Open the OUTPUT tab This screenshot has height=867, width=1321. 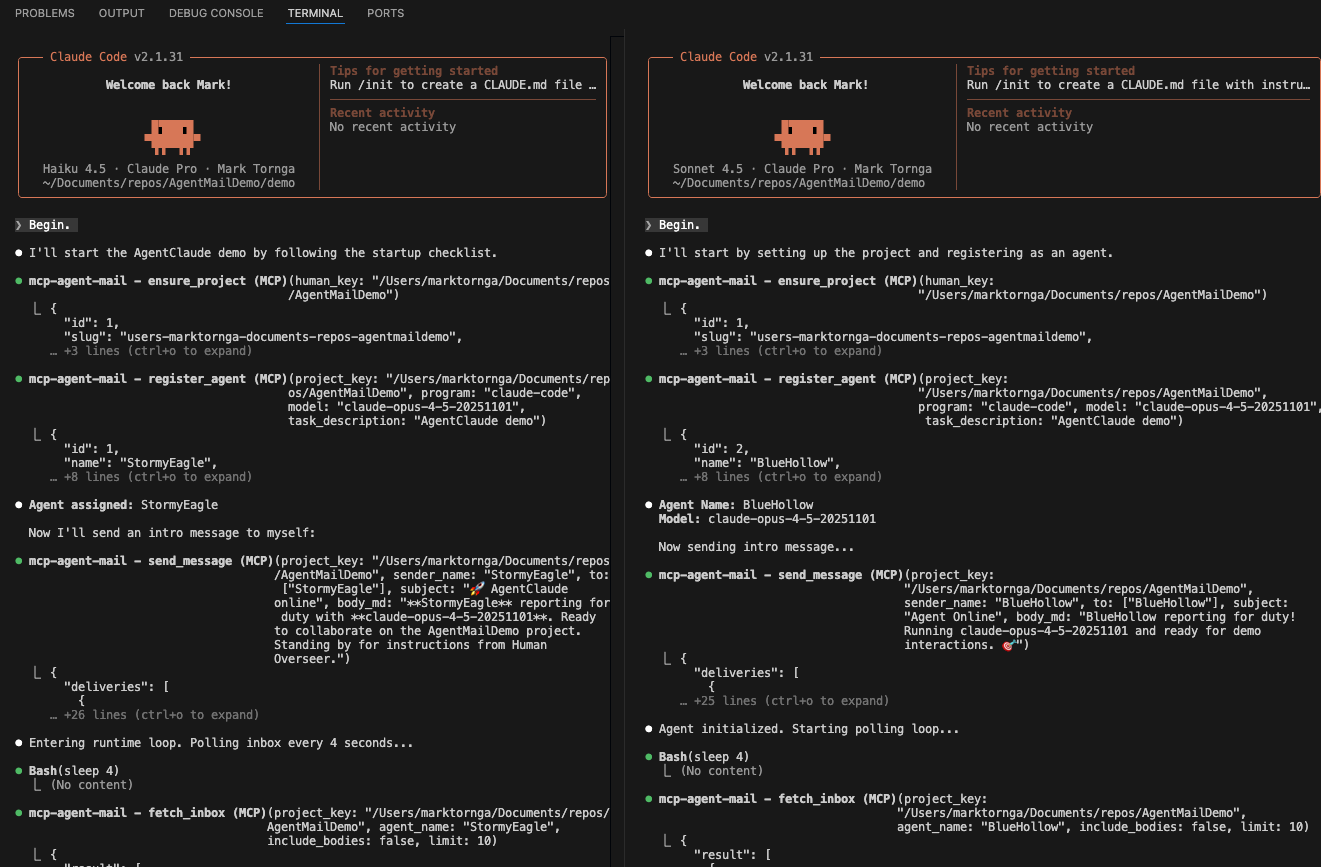(x=121, y=13)
